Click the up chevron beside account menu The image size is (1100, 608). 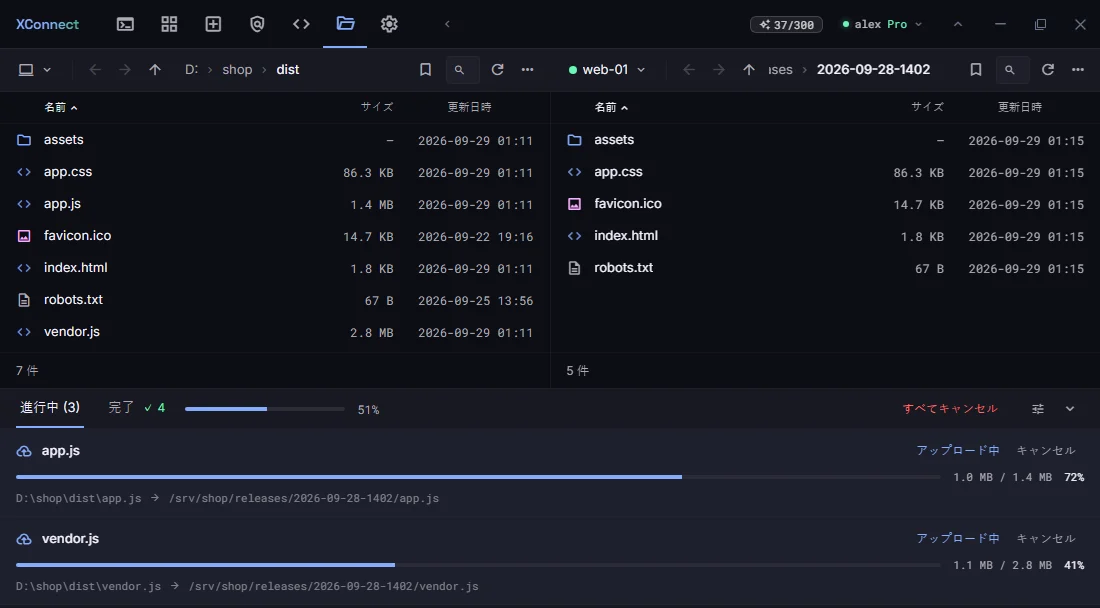958,24
